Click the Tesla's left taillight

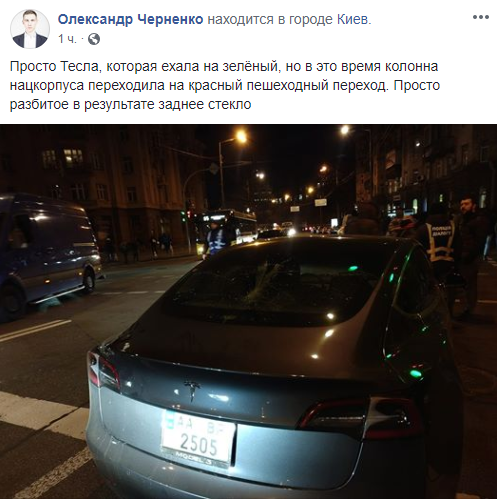coord(103,370)
